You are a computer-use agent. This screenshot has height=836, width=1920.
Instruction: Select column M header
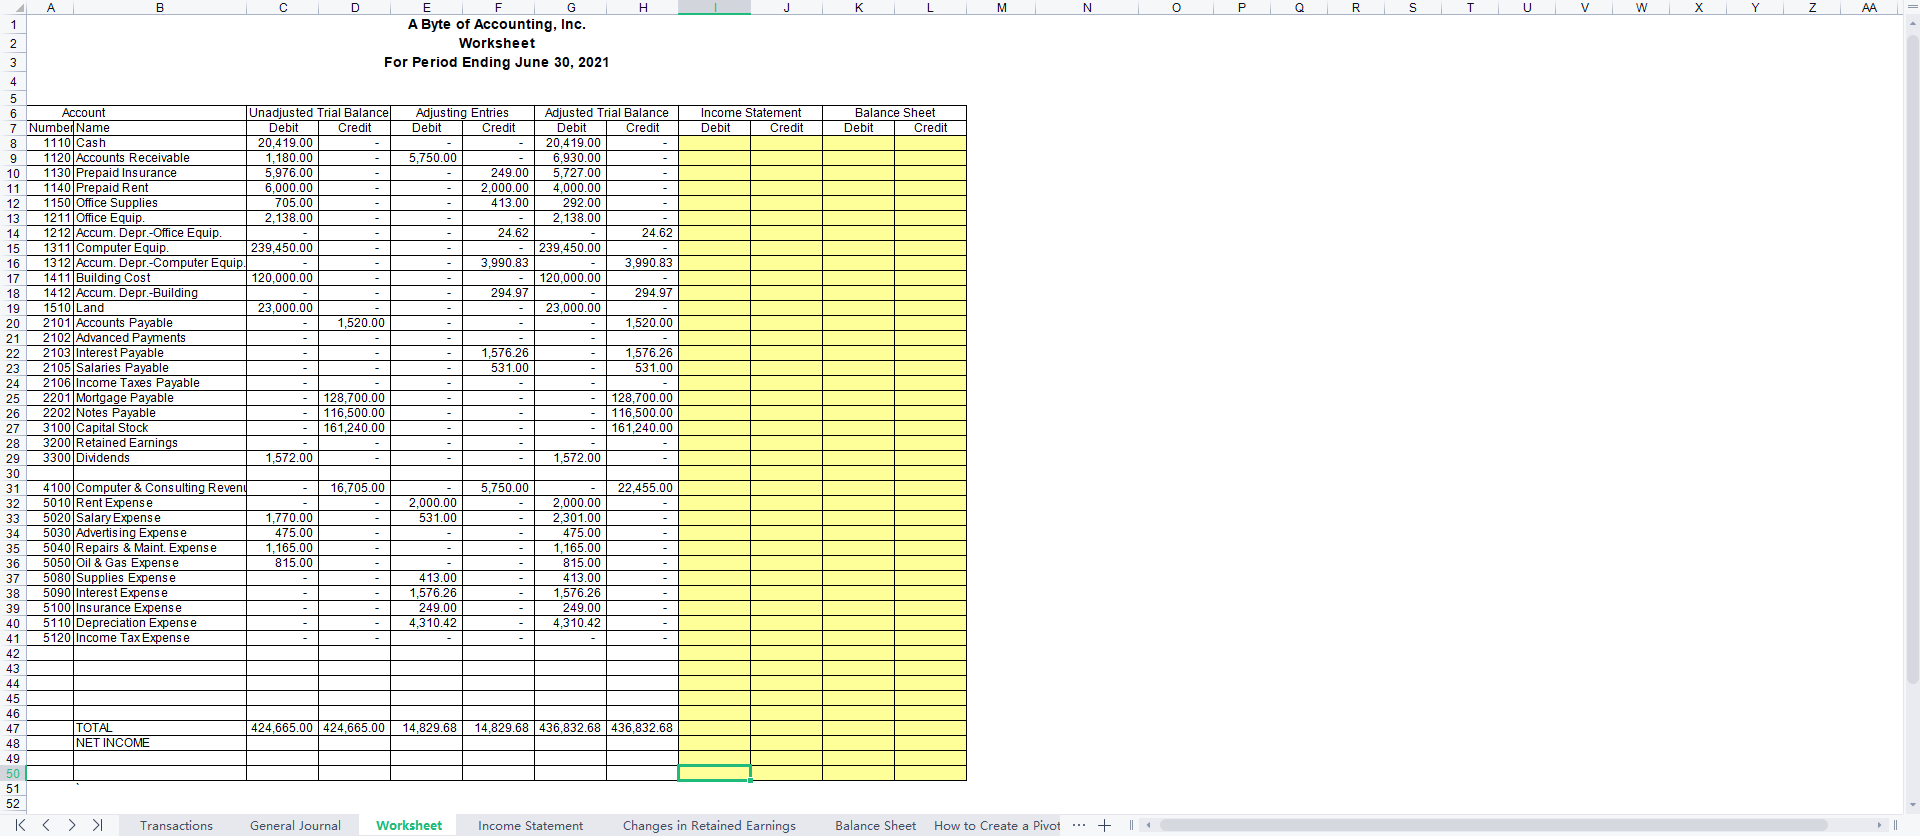click(x=1001, y=7)
